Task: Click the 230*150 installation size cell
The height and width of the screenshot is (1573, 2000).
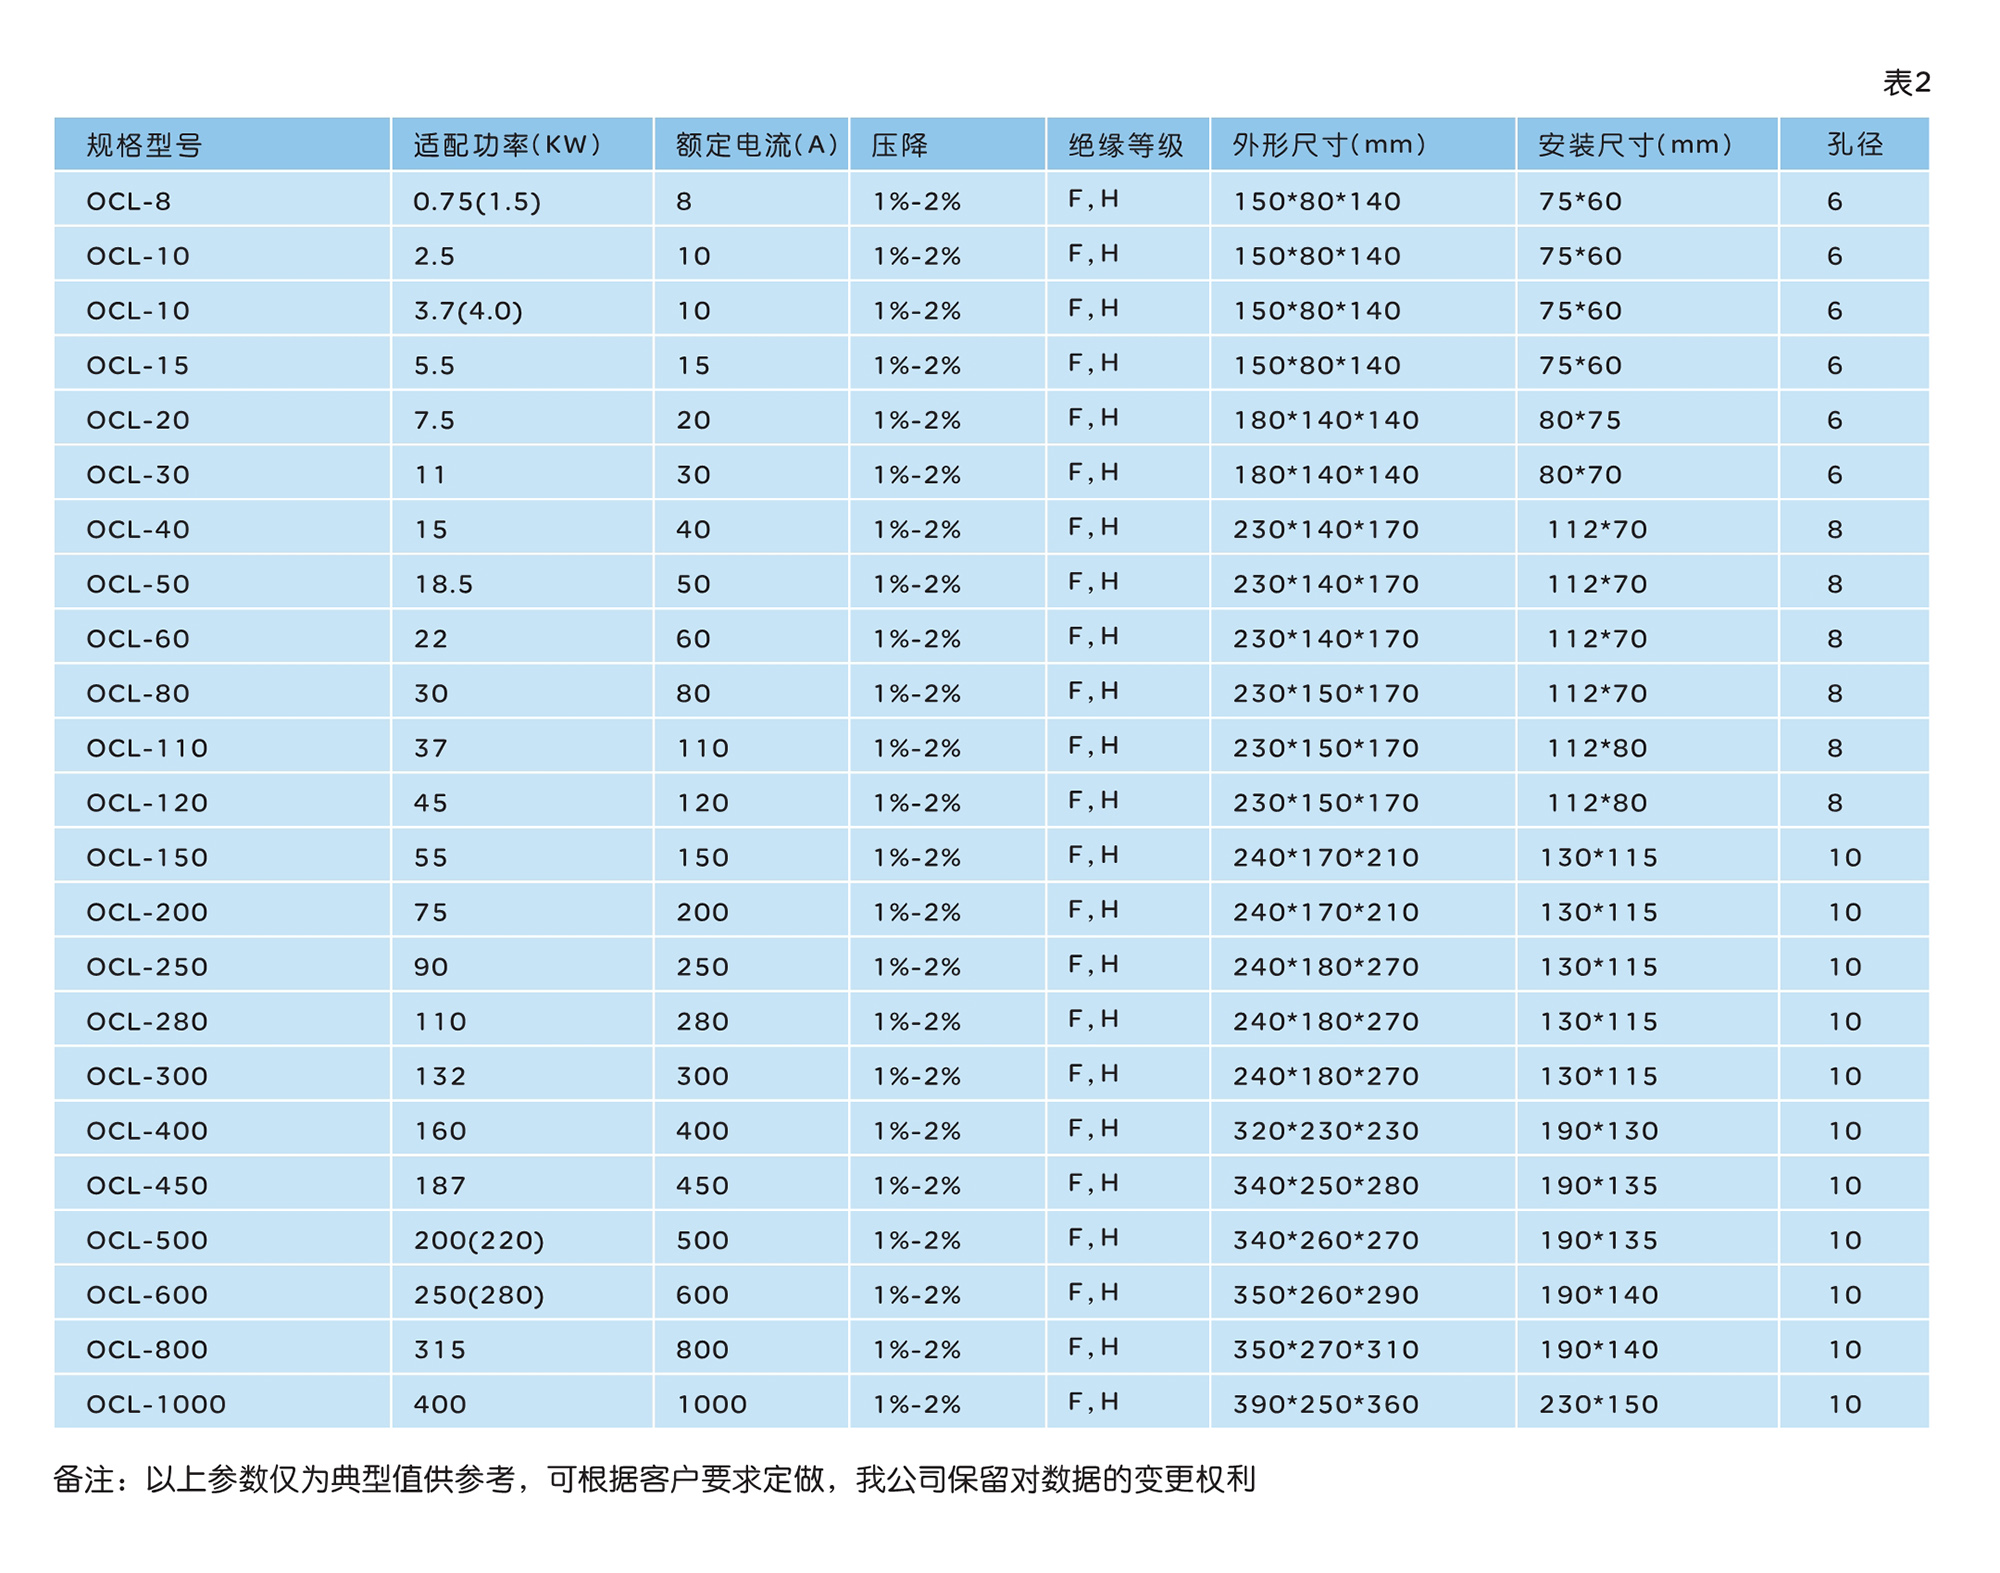Action: point(1599,1404)
